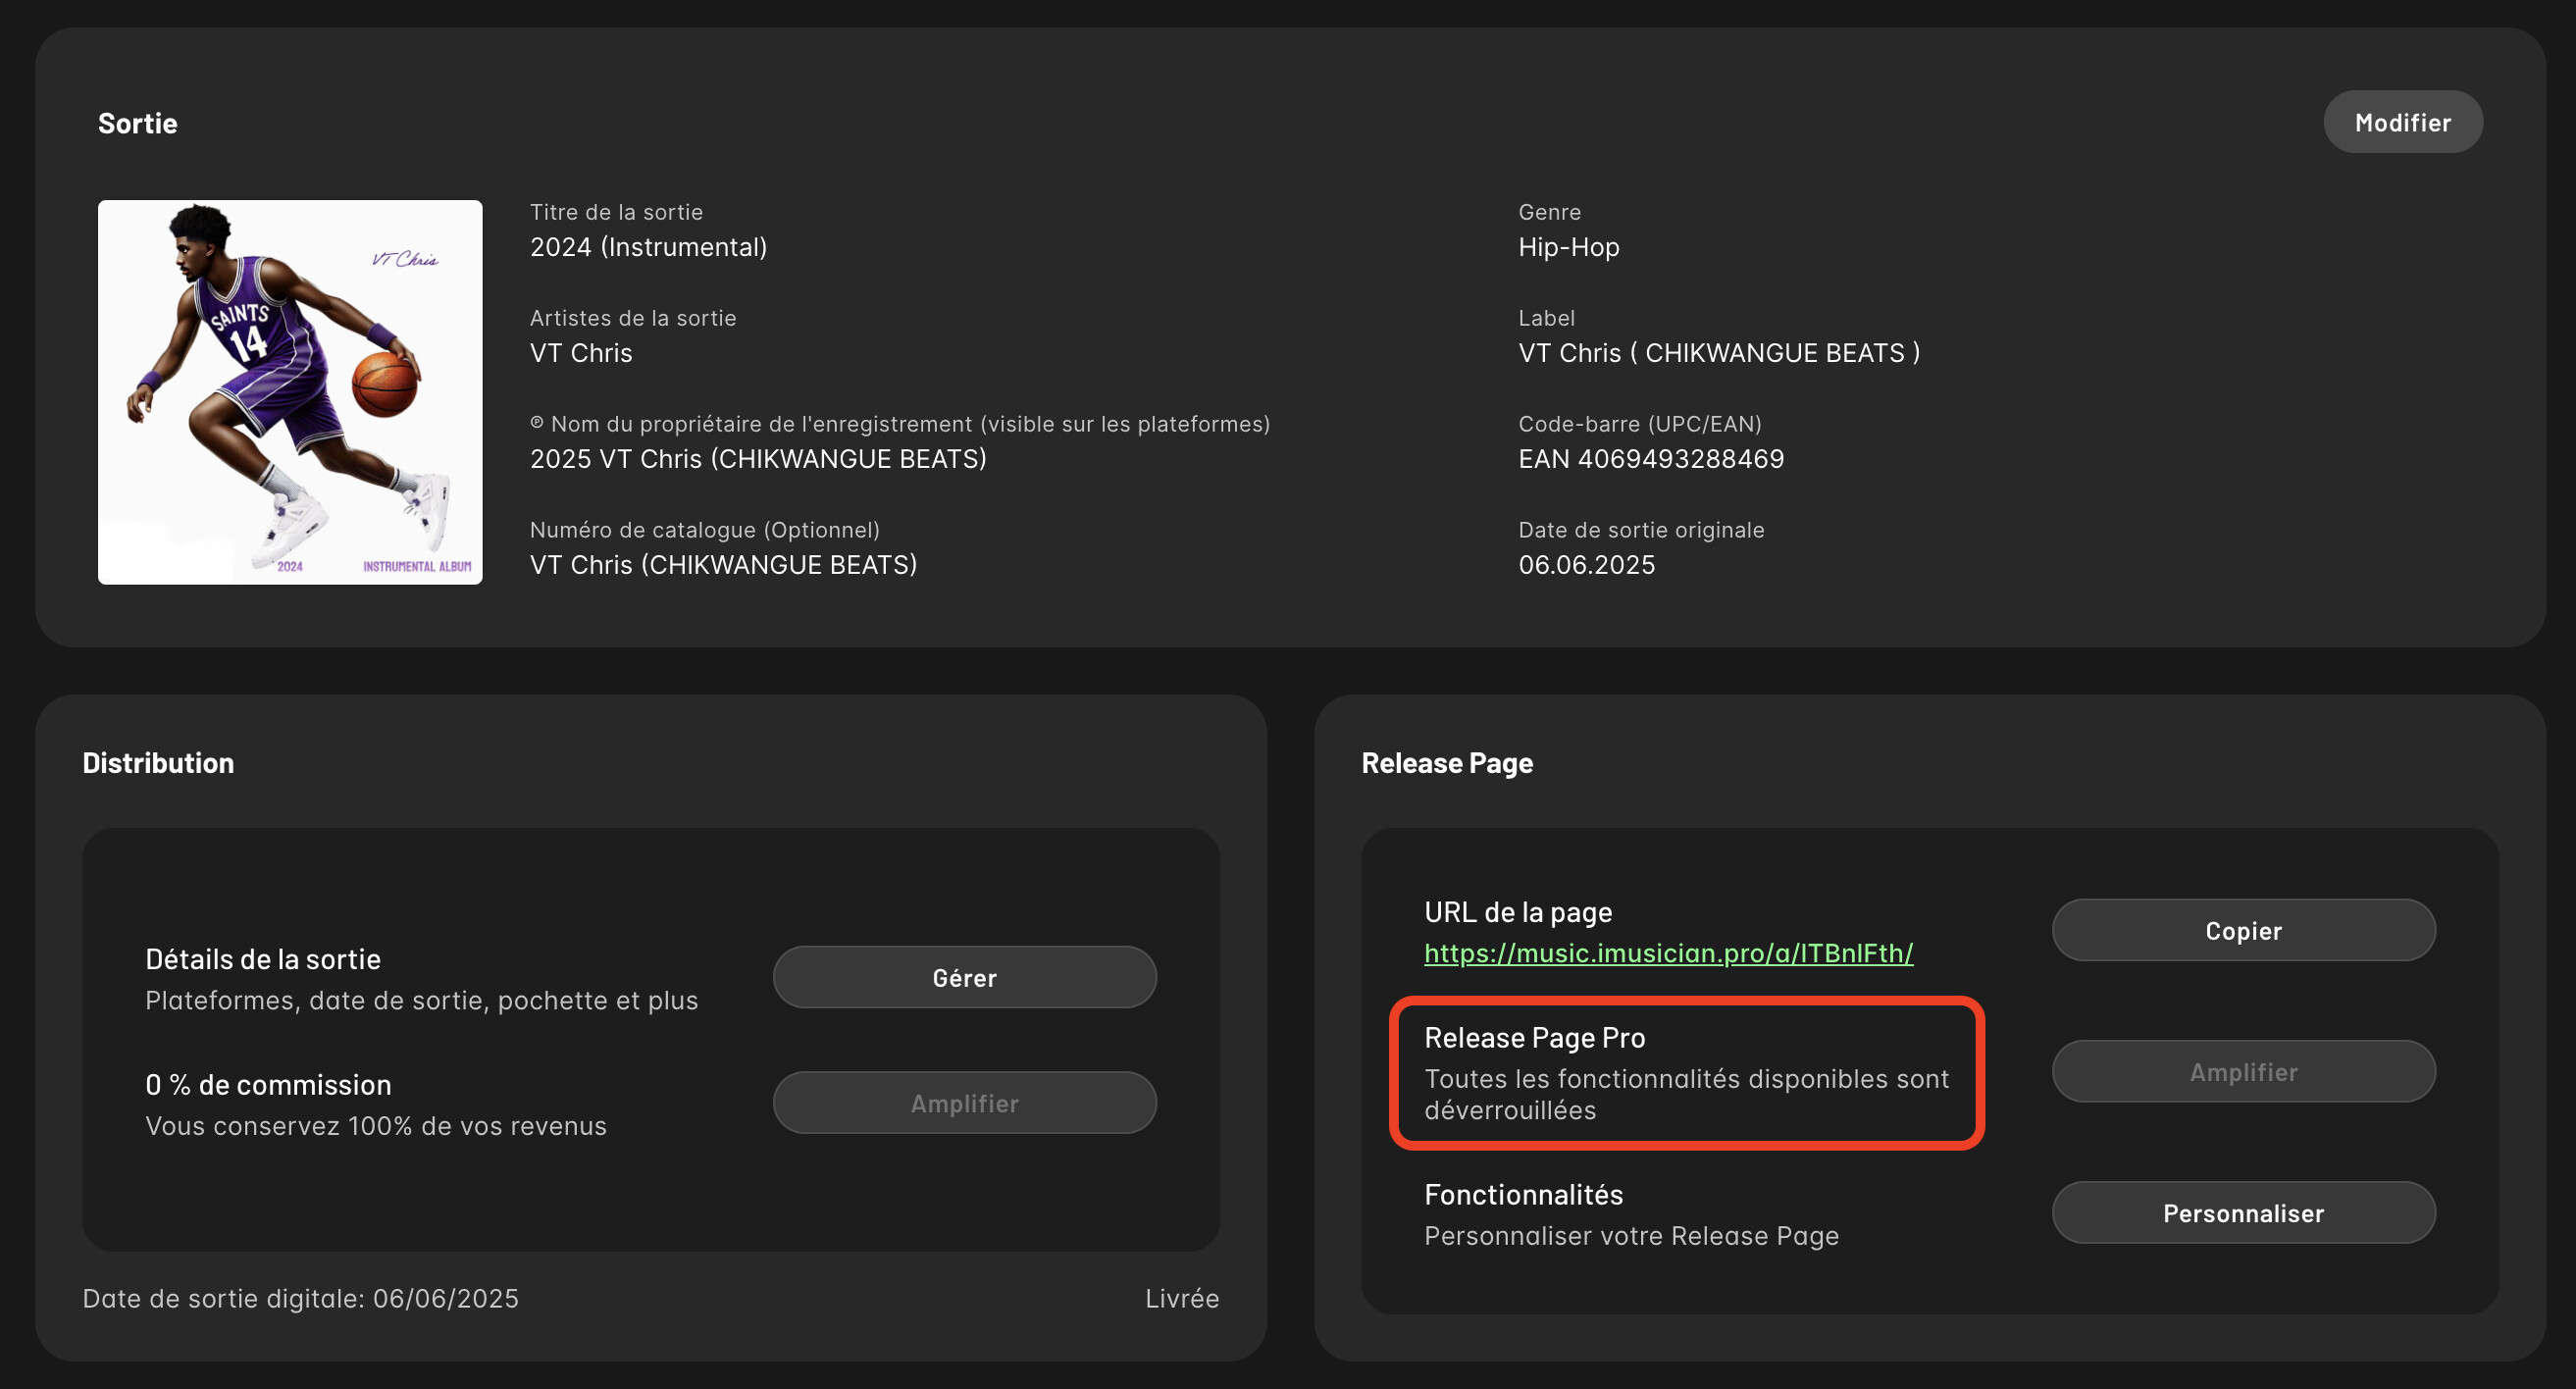
Task: Click the Modifier button in Sortie section
Action: click(2401, 122)
